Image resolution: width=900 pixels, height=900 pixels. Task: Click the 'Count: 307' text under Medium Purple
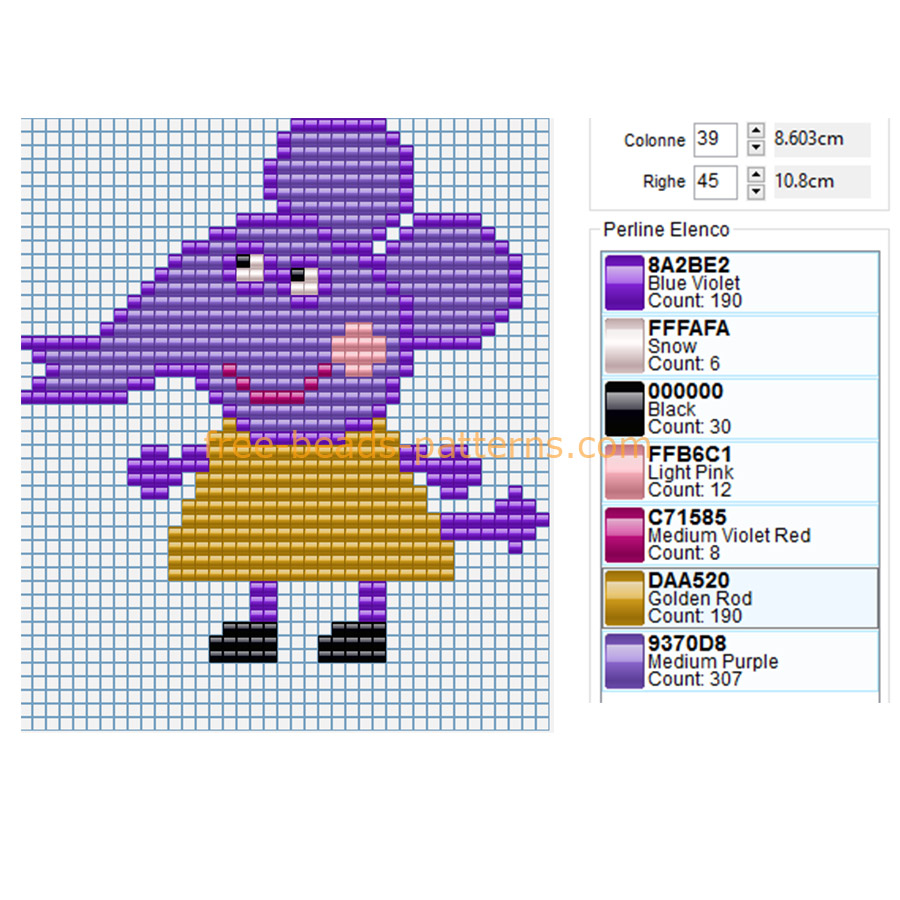coord(695,680)
